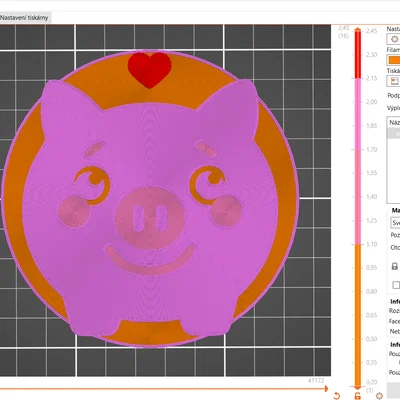Viewport: 400px width, 400px height.
Task: Click the 2,30 layer height label
Action: (371, 55)
